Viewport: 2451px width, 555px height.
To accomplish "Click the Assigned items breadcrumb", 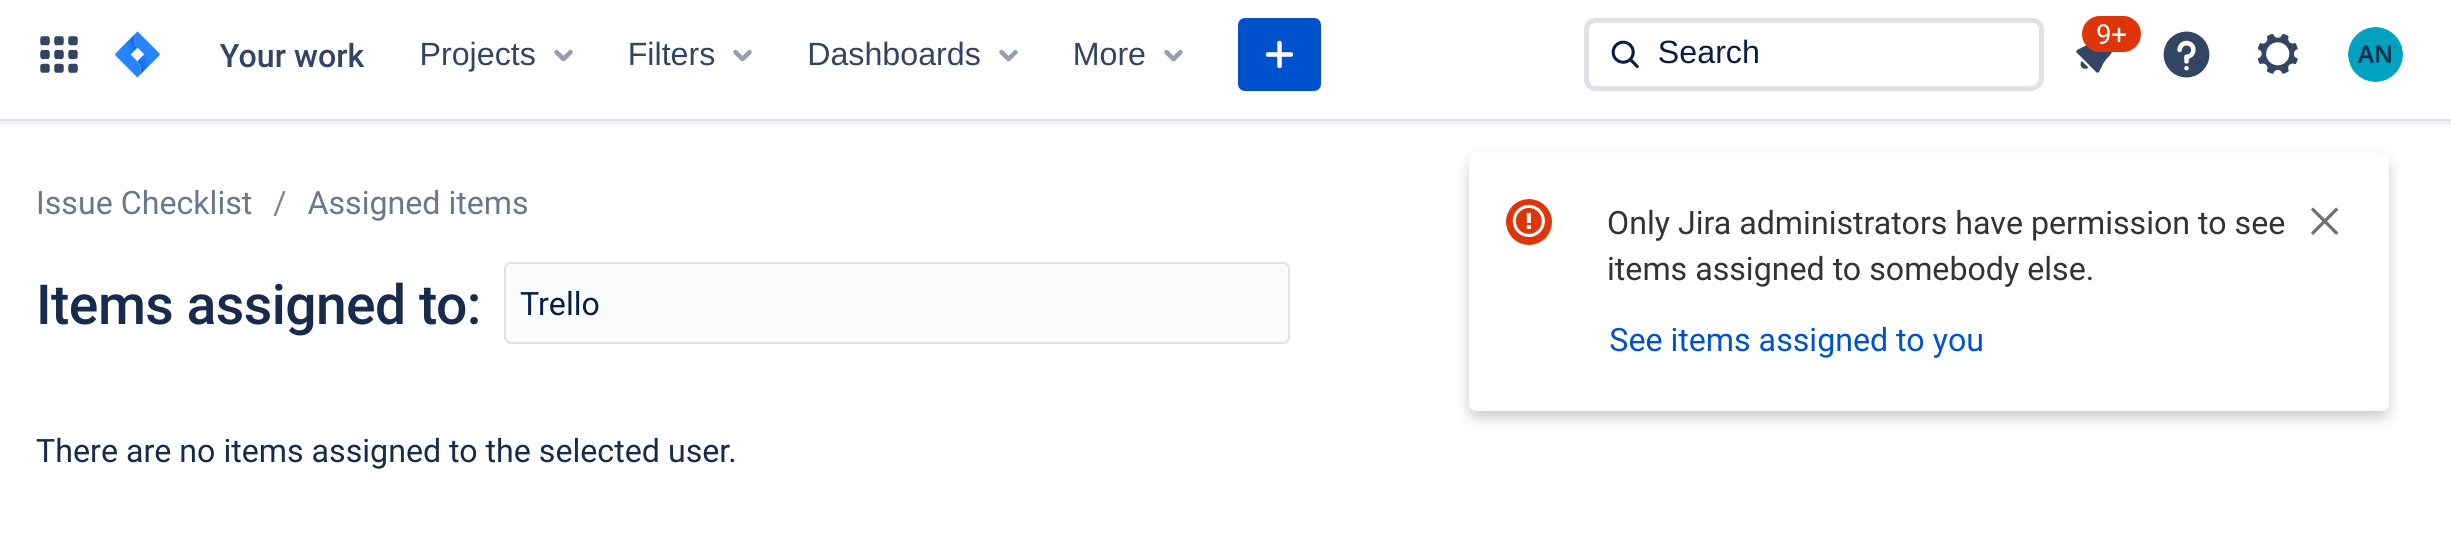I will (x=417, y=204).
